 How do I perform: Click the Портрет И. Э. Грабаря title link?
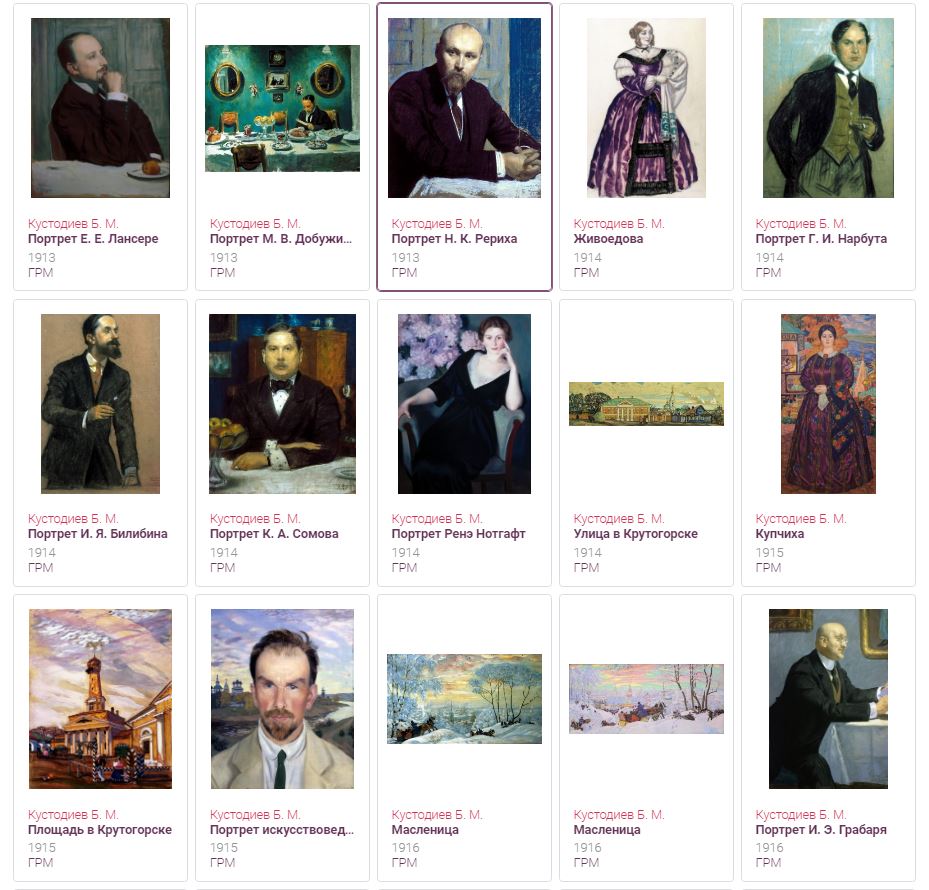[821, 830]
